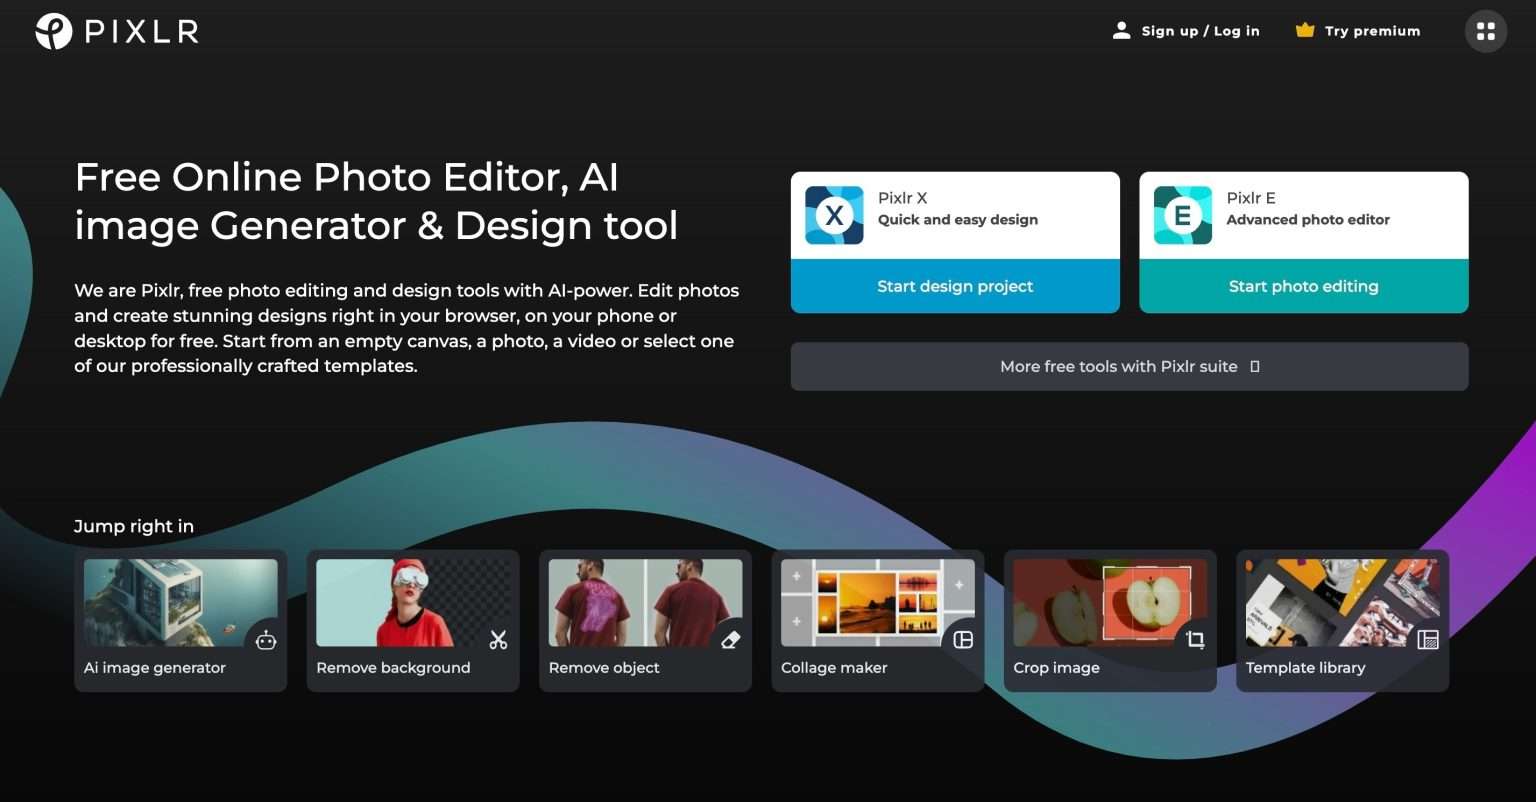This screenshot has height=802, width=1536.
Task: Click Sign up / Log in
Action: click(1200, 31)
